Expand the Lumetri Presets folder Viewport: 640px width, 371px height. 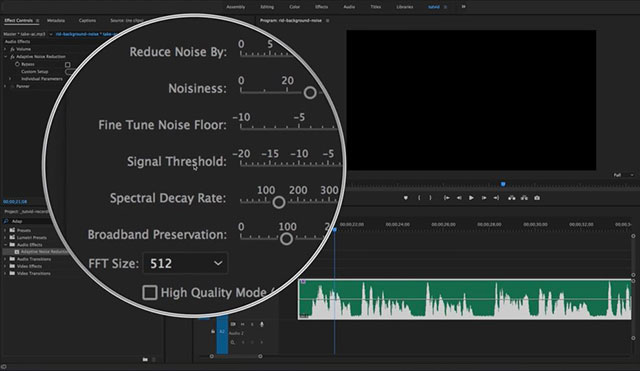click(x=5, y=238)
